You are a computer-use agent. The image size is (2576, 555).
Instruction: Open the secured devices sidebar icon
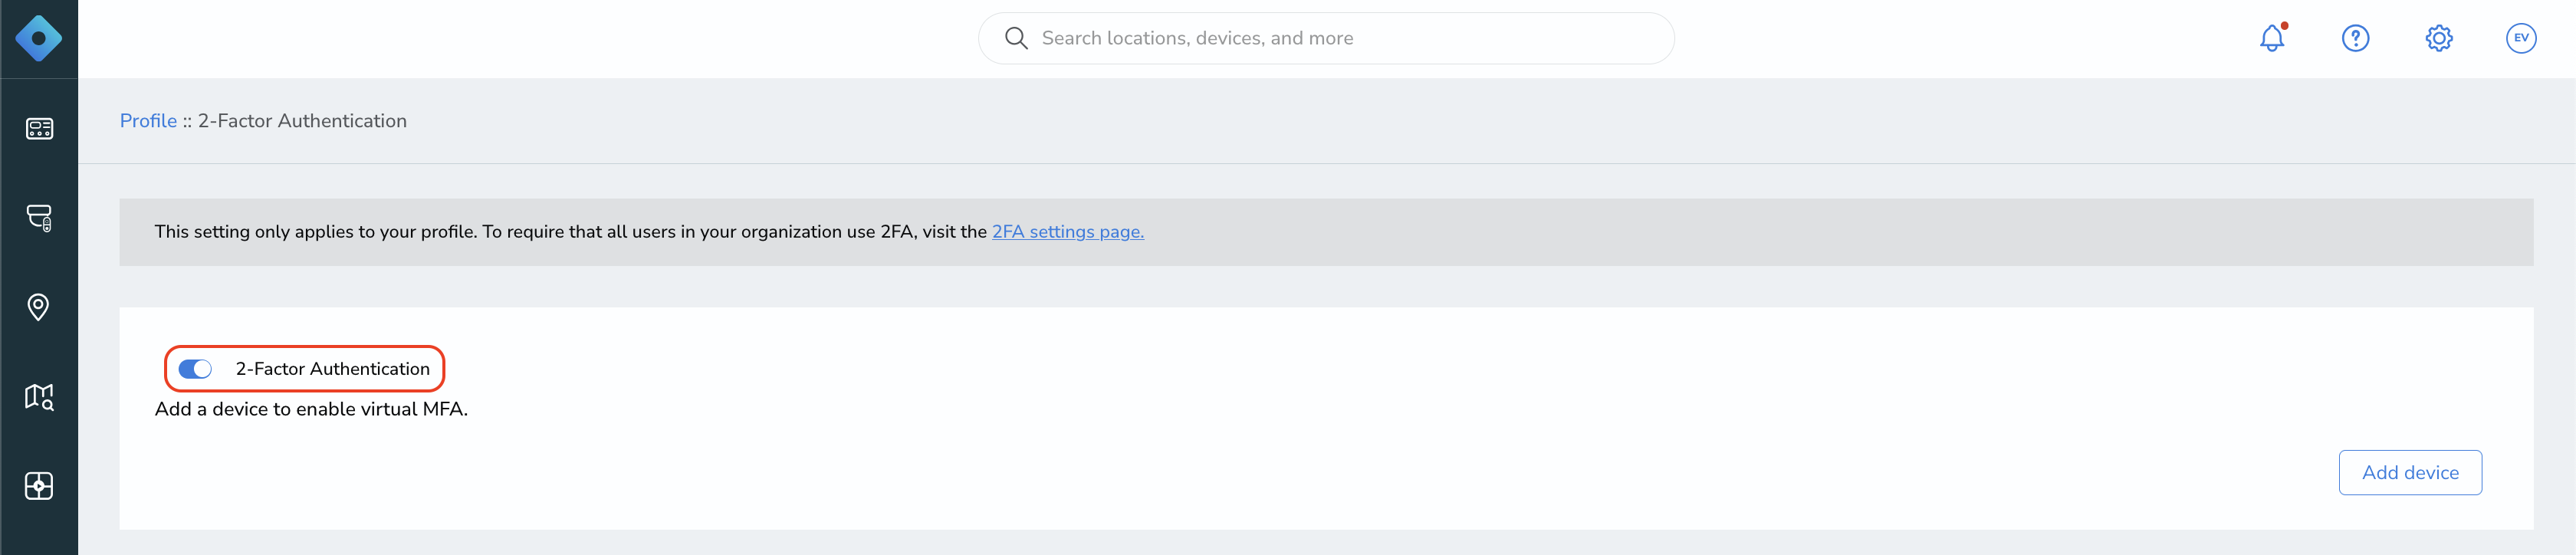pos(39,218)
